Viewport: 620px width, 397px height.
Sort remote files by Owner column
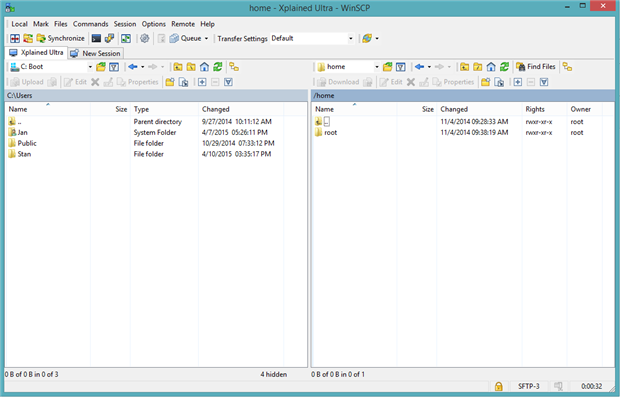click(584, 109)
